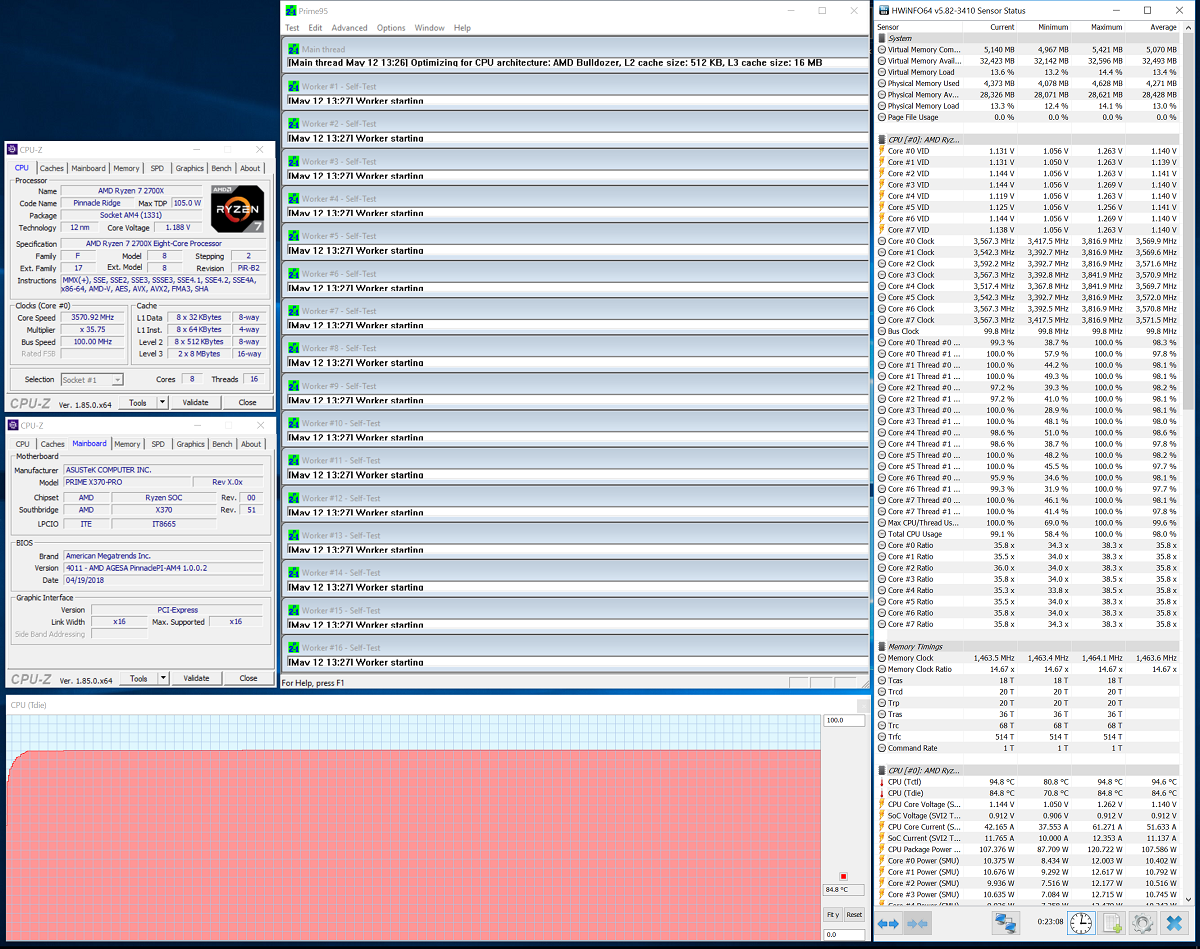The width and height of the screenshot is (1200, 949).
Task: Click the collapsing arrows icon in HWiNFO toolbar
Action: (917, 922)
